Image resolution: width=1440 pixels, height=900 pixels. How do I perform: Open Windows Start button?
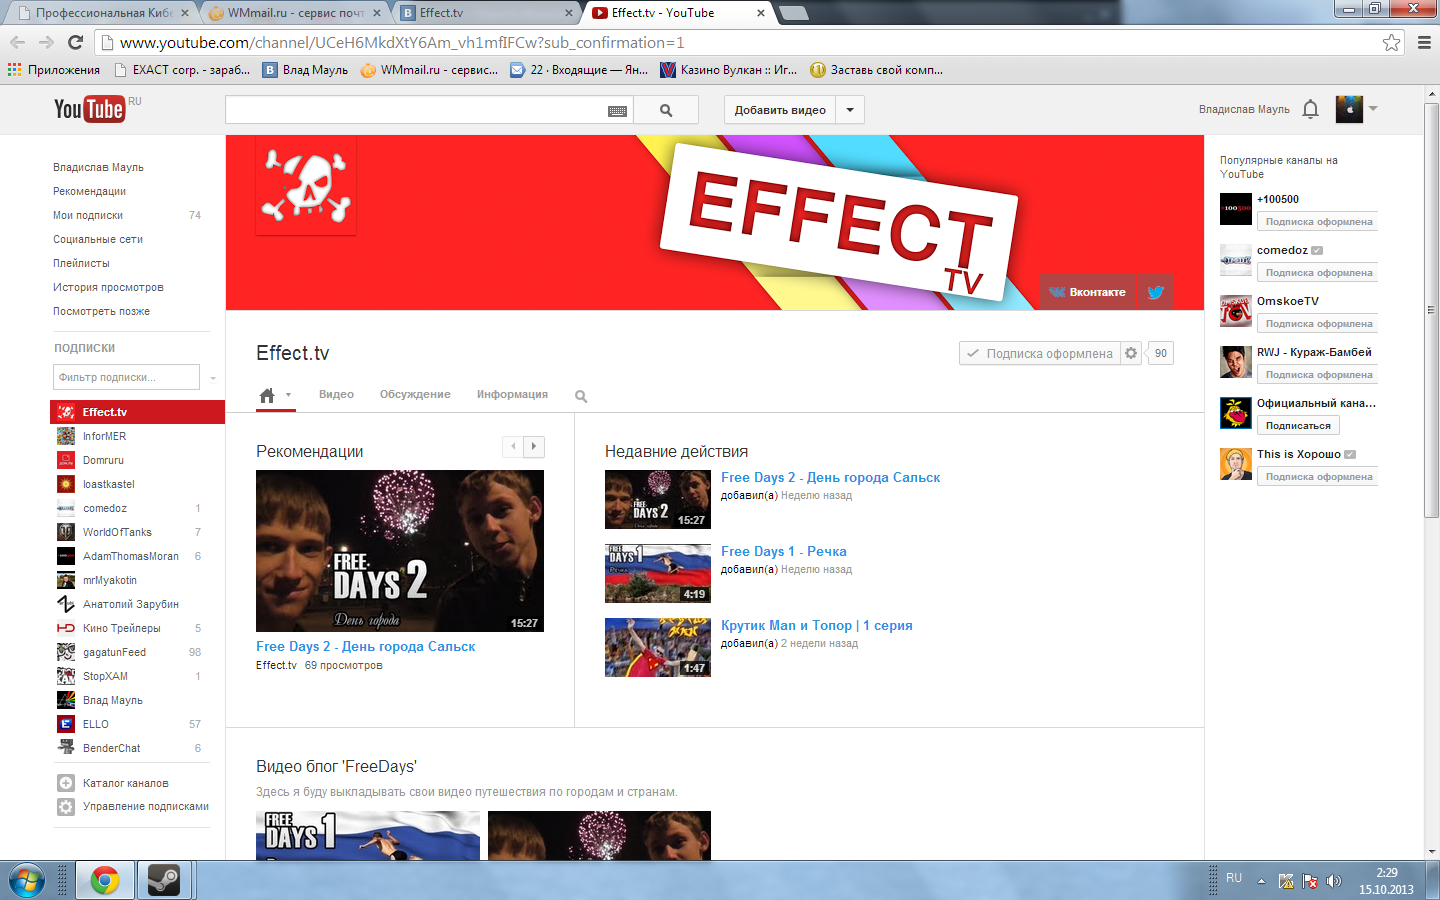[26, 881]
